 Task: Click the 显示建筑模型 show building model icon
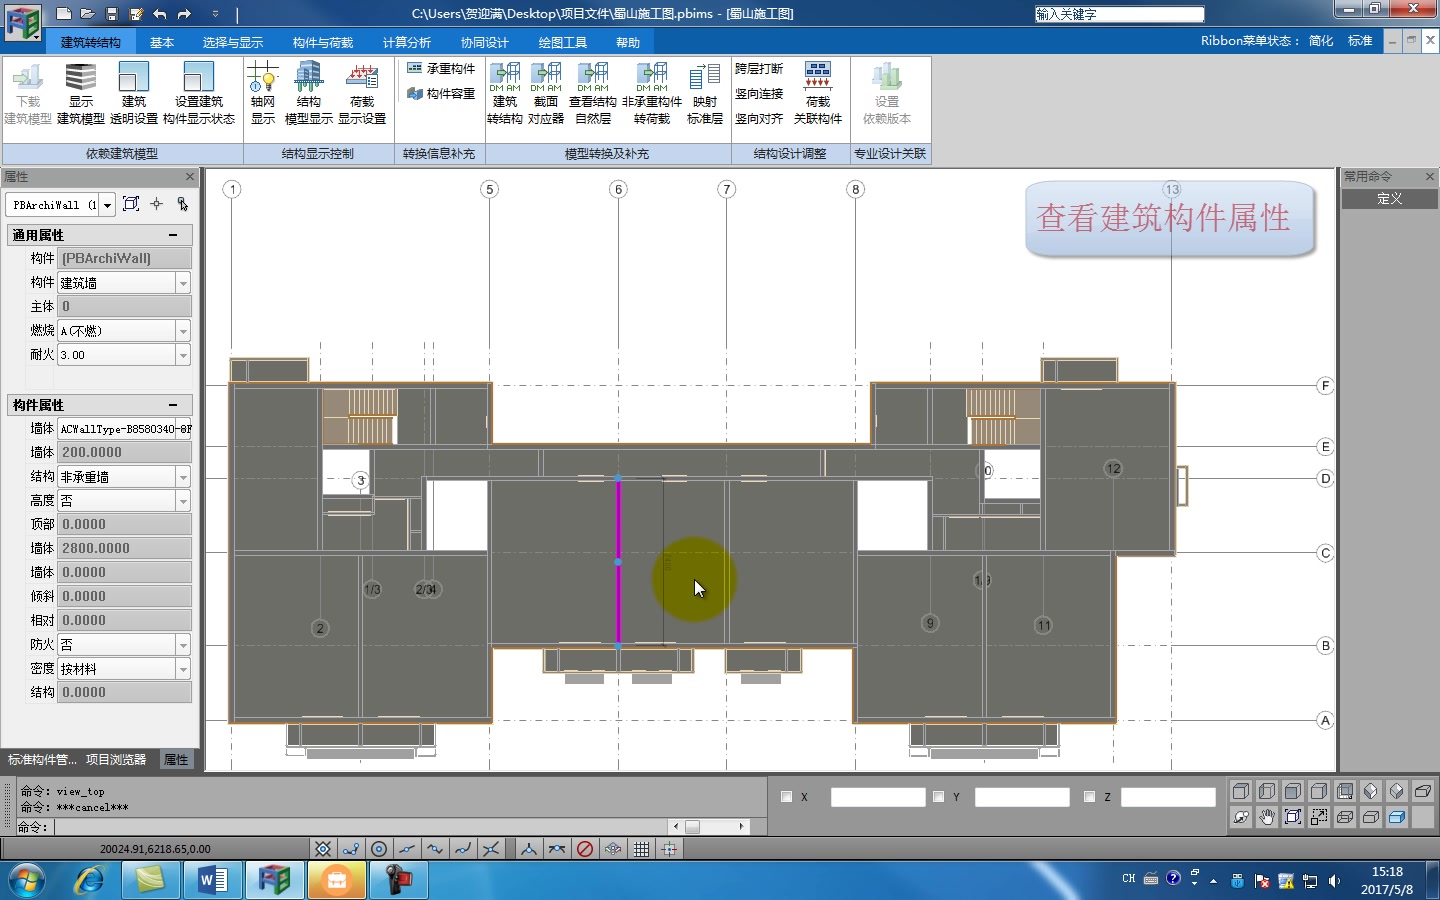(80, 93)
